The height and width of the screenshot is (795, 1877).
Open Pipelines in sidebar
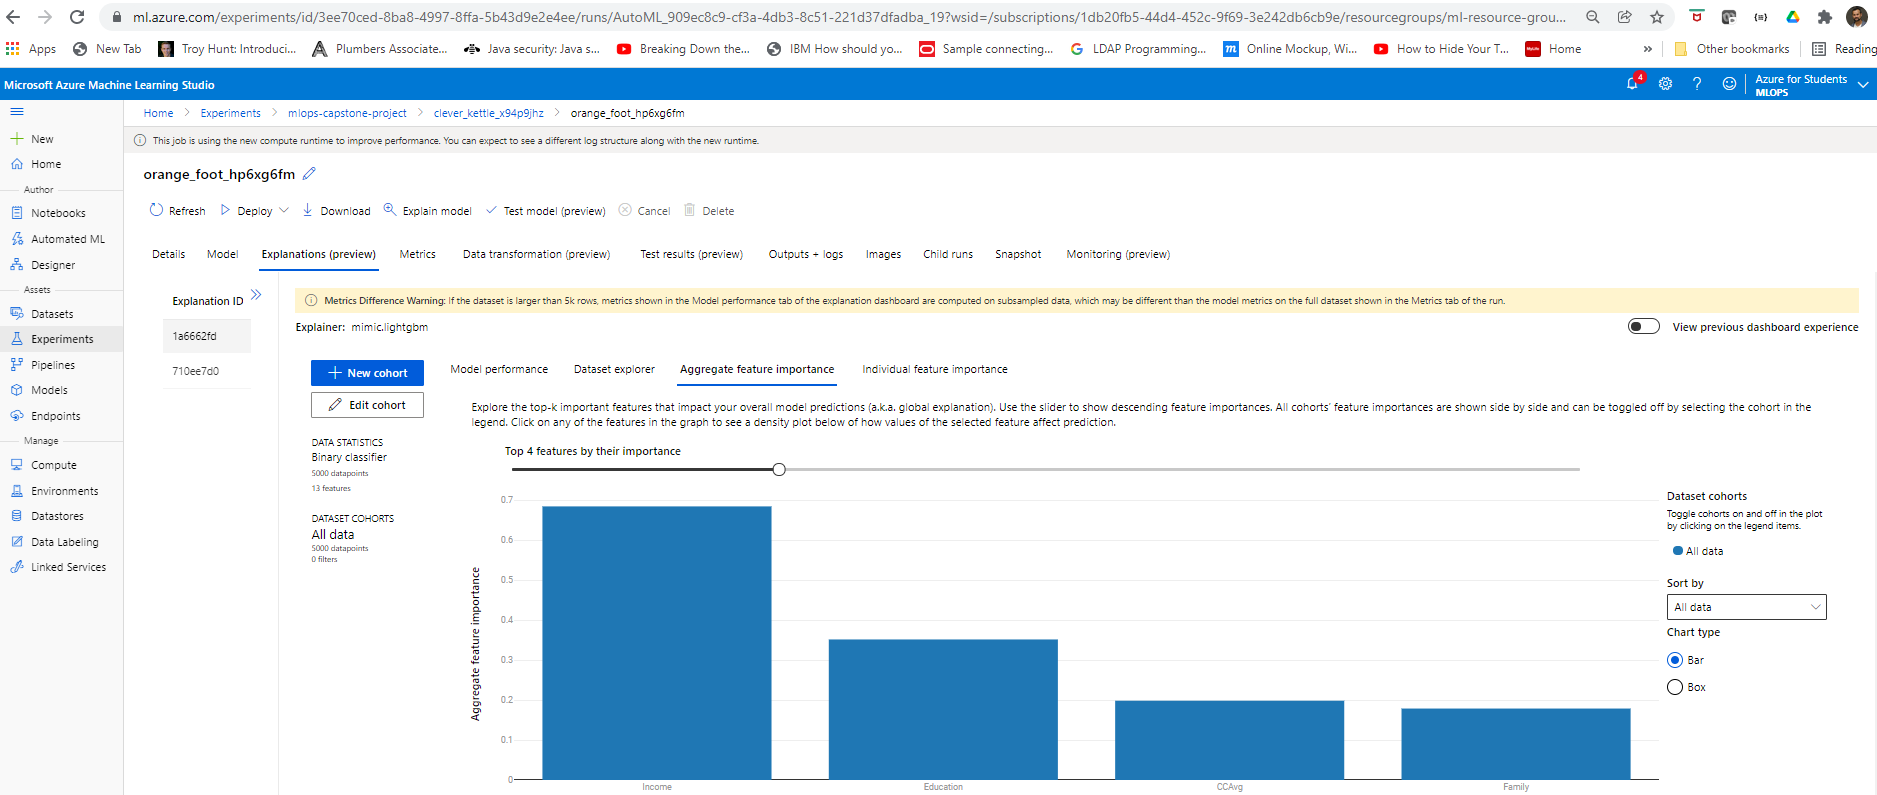coord(53,365)
